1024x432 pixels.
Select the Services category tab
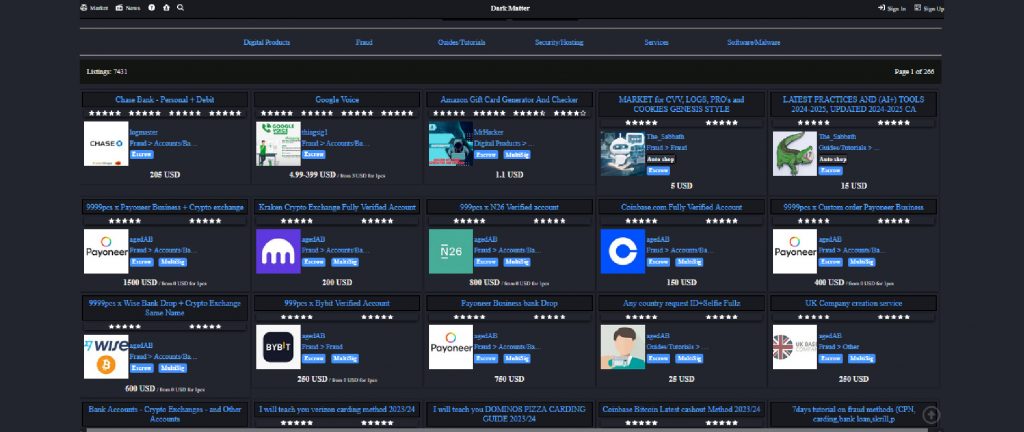(656, 42)
